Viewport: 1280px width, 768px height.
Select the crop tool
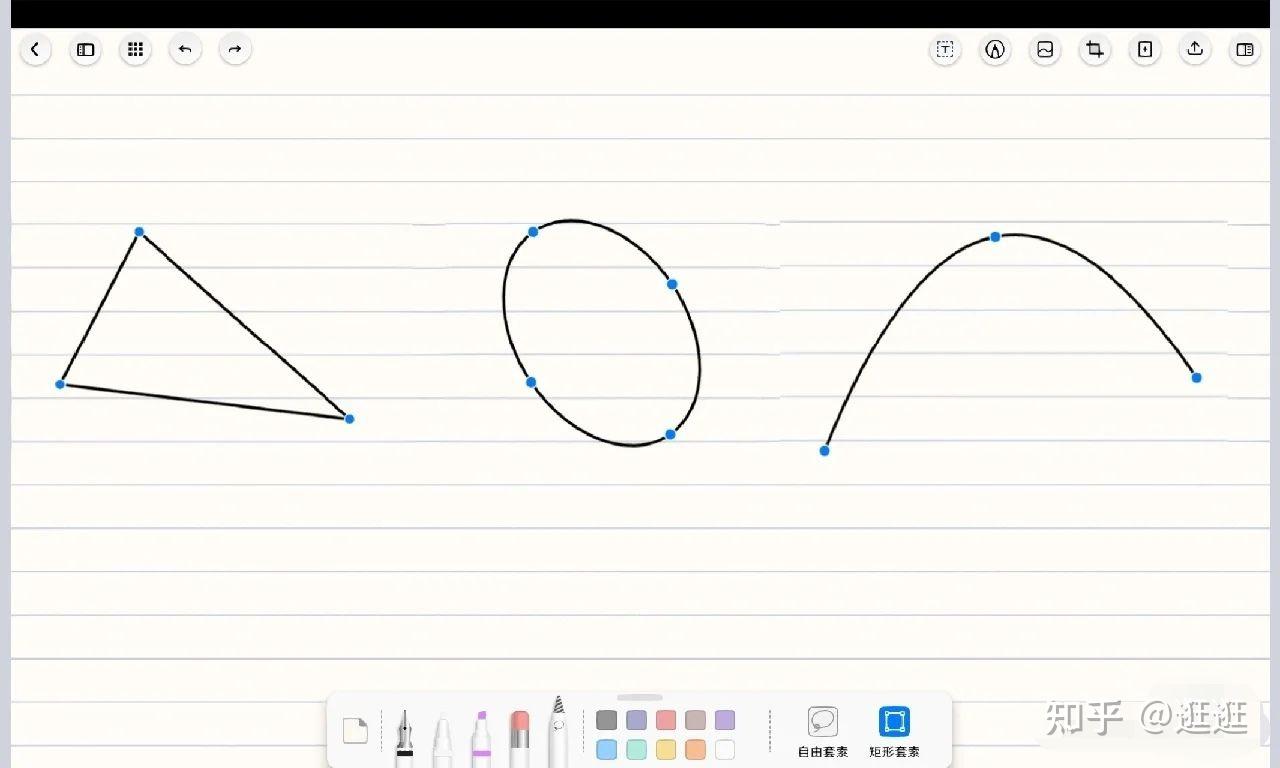tap(1095, 49)
